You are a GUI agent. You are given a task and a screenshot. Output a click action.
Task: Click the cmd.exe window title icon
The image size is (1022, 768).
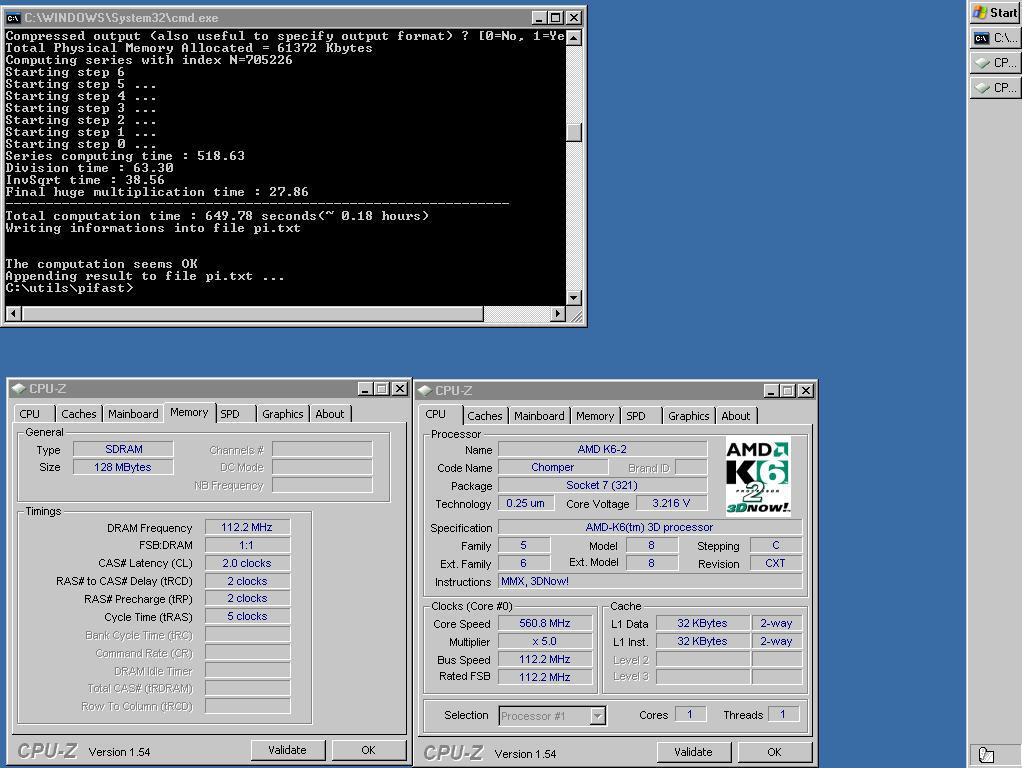tap(13, 18)
